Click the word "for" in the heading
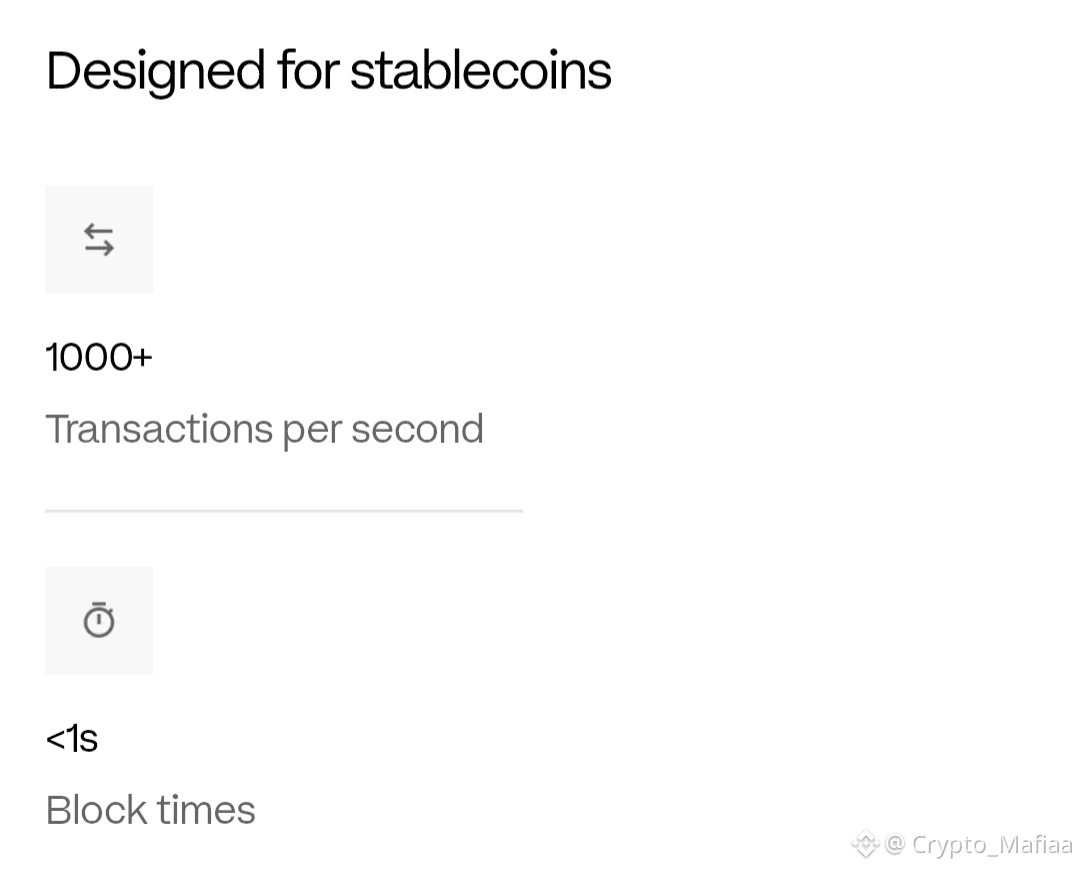The height and width of the screenshot is (869, 1080). pos(308,71)
